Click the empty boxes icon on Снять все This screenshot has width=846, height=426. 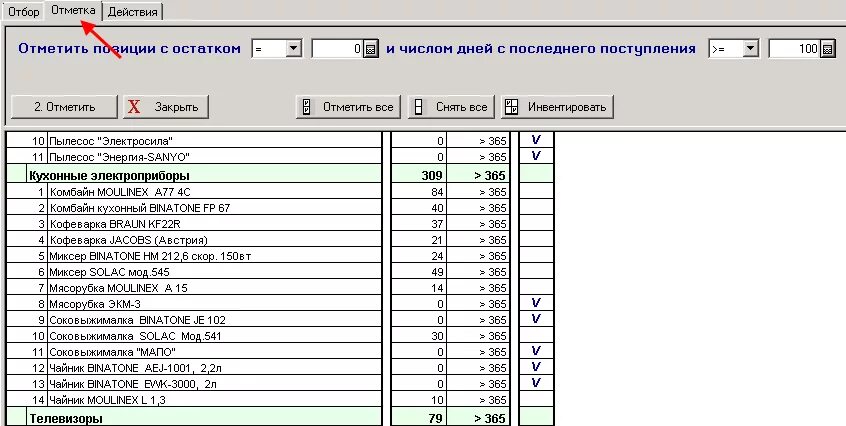pyautogui.click(x=418, y=107)
